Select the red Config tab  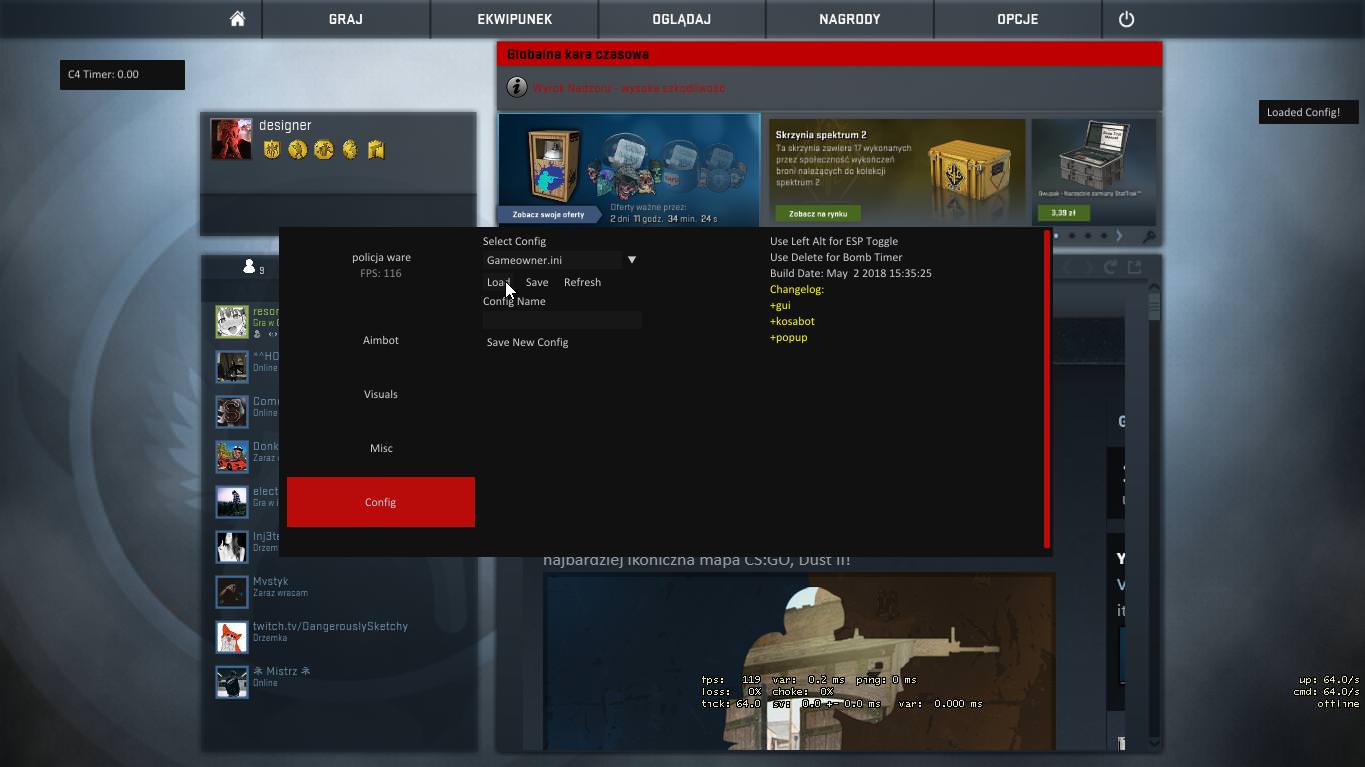coord(381,502)
